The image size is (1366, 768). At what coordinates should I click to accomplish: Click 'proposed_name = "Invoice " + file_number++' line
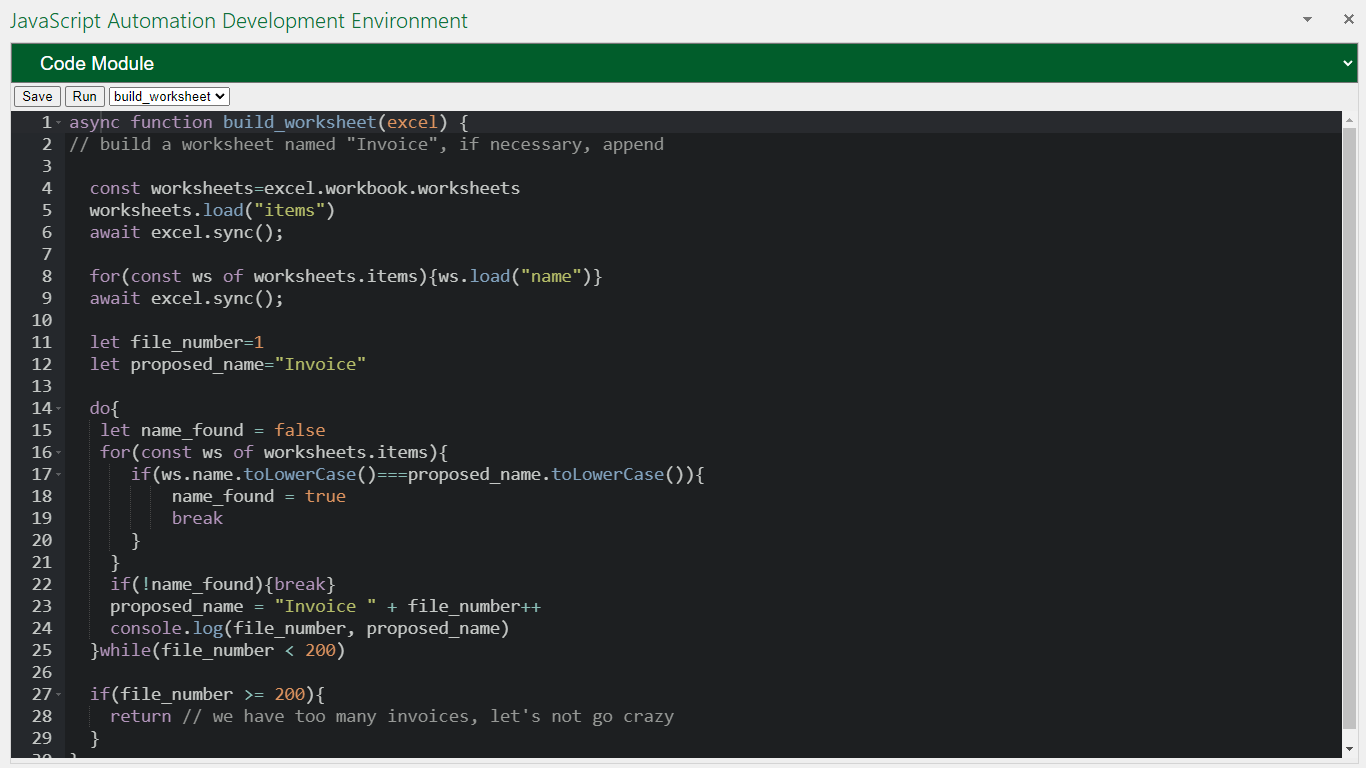point(326,606)
